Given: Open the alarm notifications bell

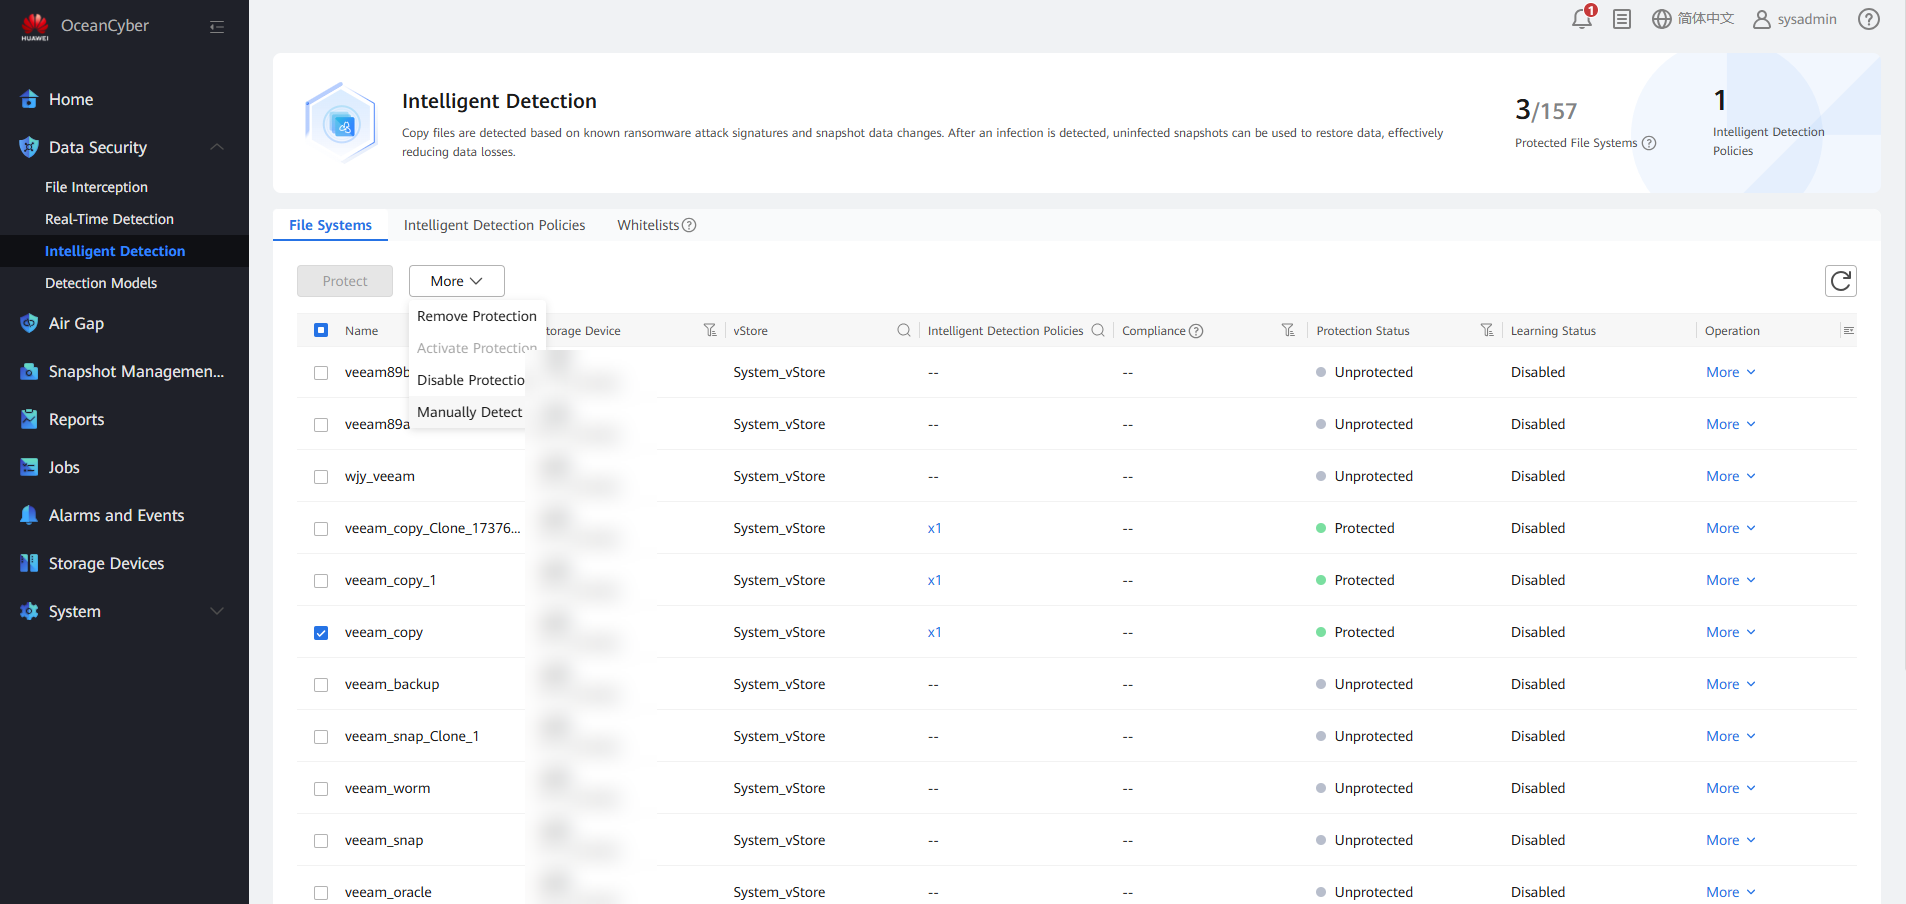Looking at the screenshot, I should tap(1581, 19).
